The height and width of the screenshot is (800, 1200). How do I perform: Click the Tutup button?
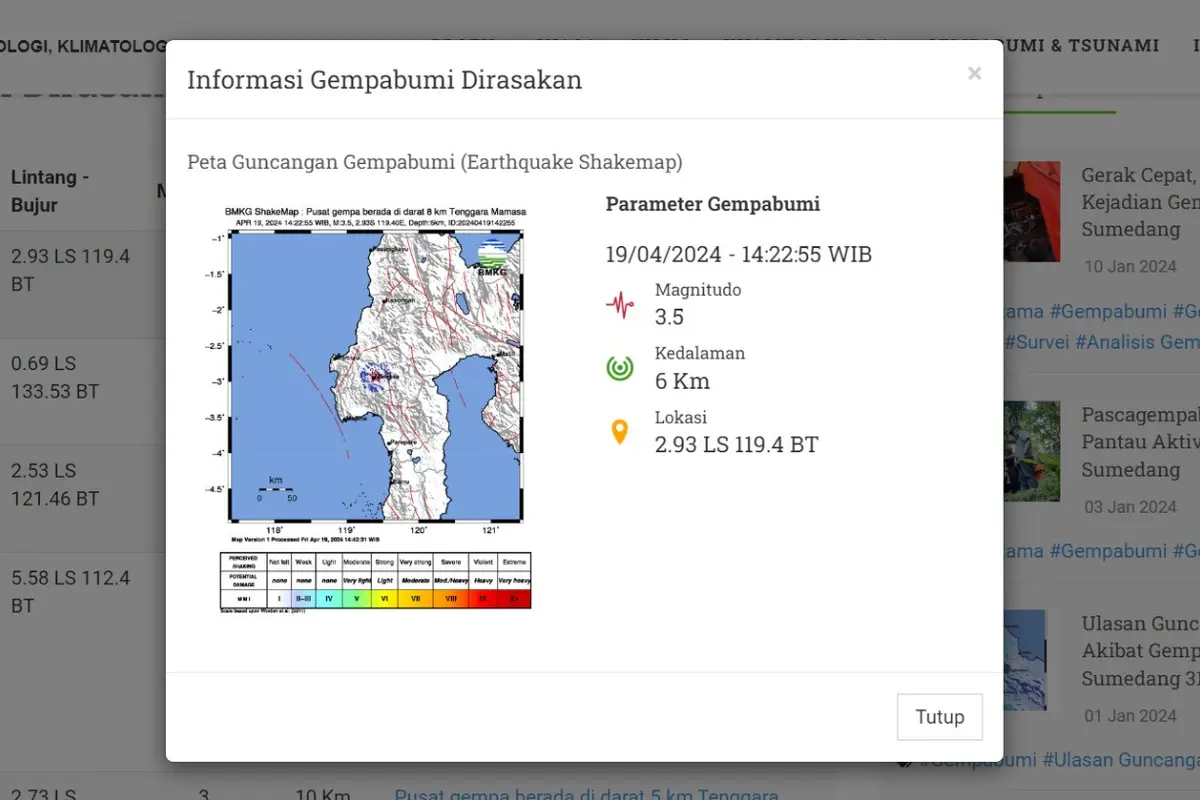click(x=940, y=717)
